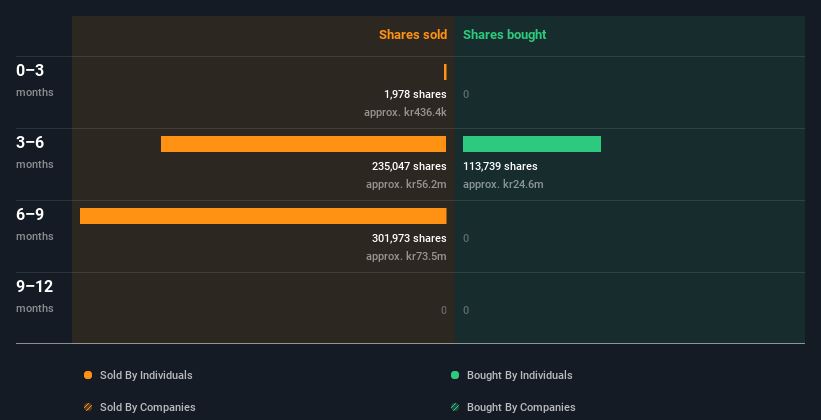Click the Shares sold column header
This screenshot has width=821, height=420.
(x=413, y=35)
